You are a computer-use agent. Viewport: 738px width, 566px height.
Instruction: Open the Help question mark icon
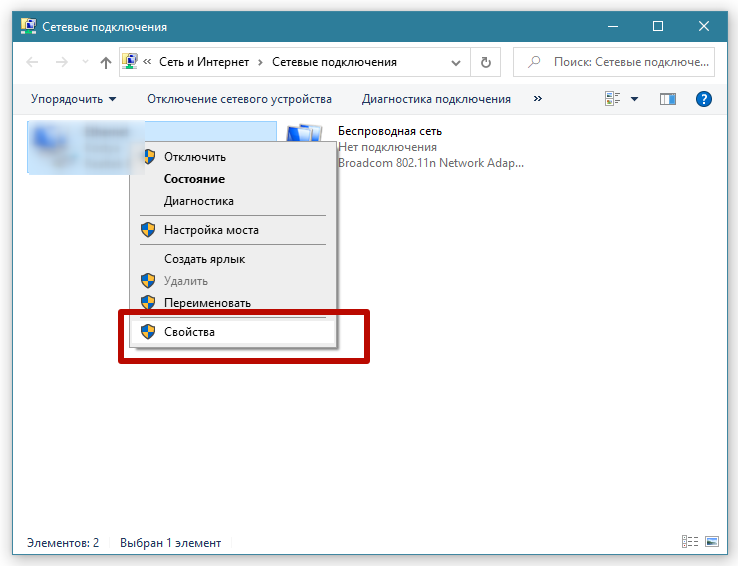tap(703, 99)
